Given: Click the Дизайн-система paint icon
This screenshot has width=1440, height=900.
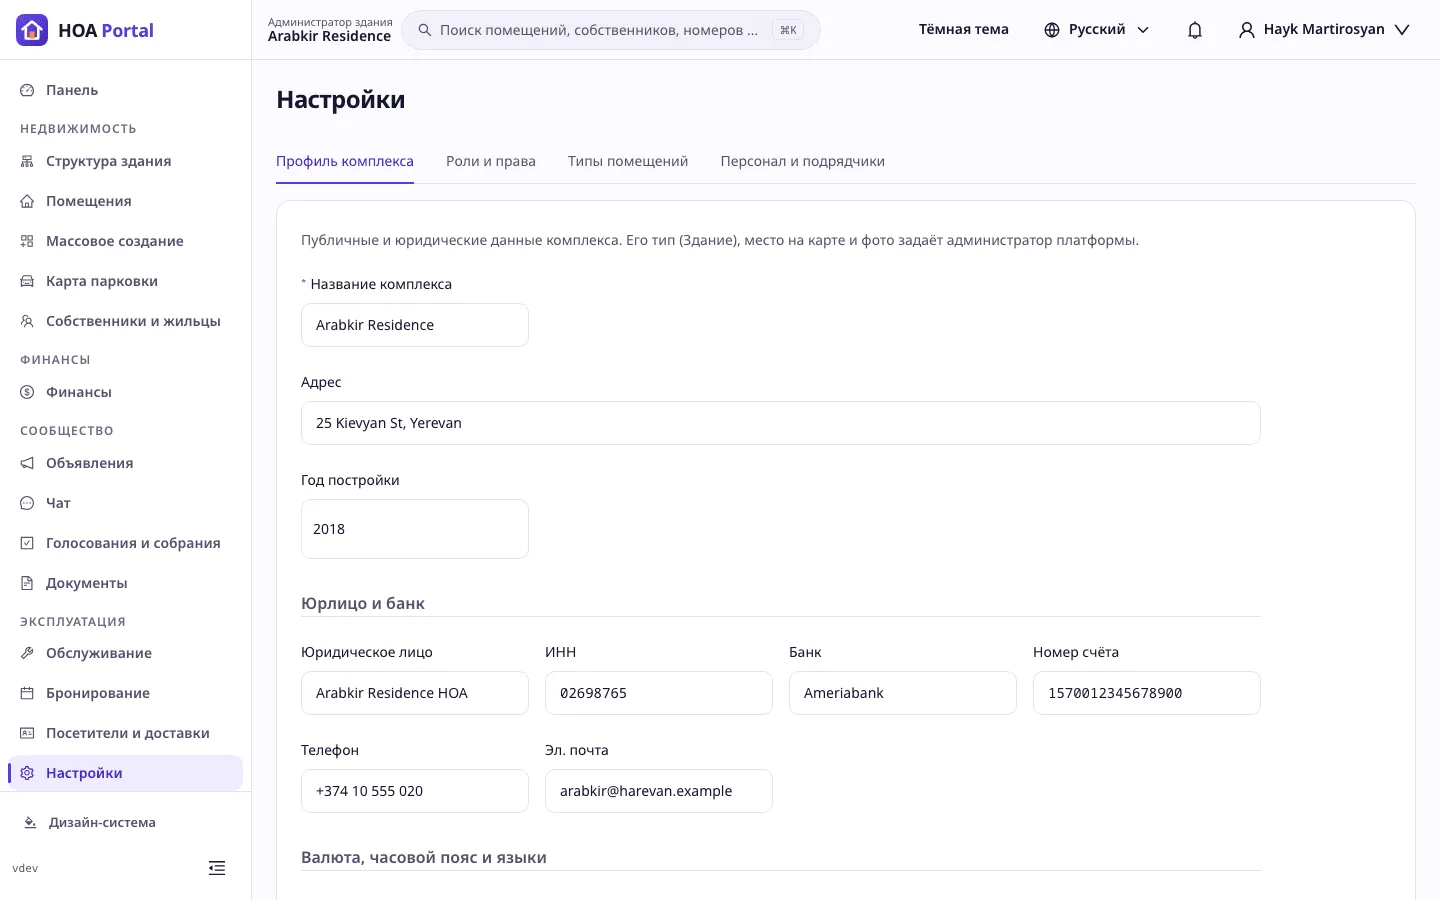Looking at the screenshot, I should 30,822.
